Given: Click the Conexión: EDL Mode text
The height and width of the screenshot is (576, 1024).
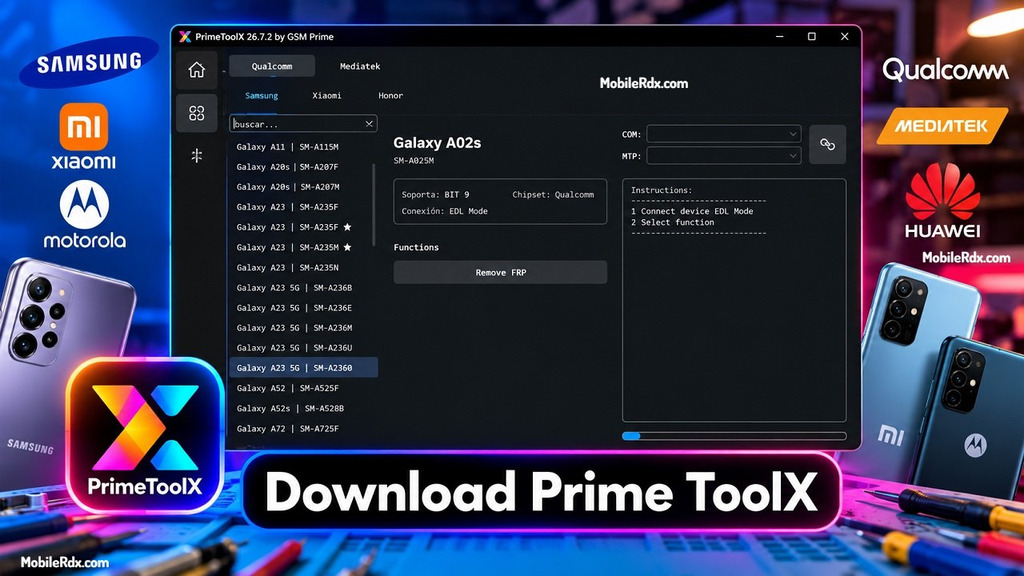Looking at the screenshot, I should 445,211.
